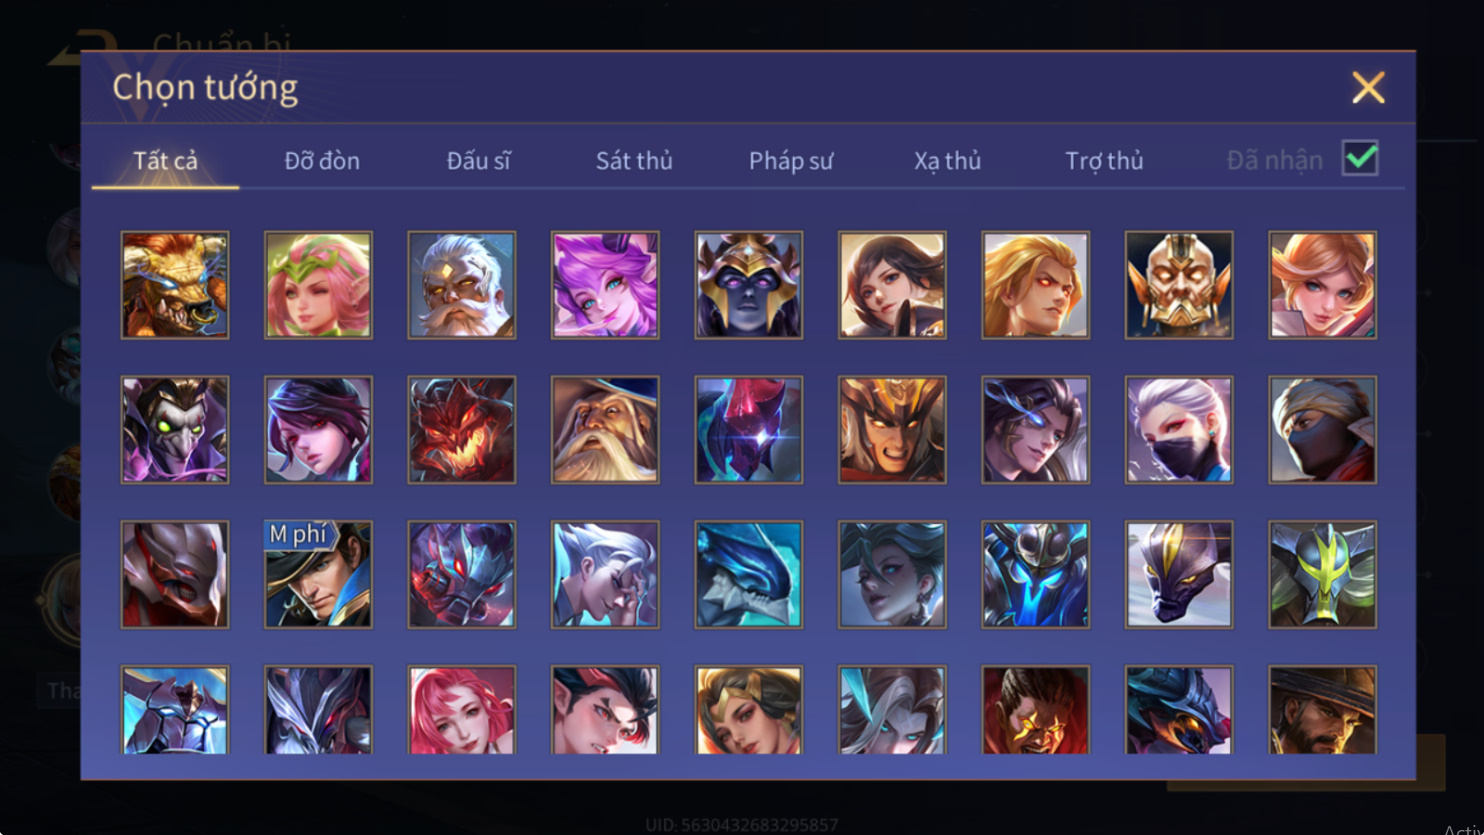Image resolution: width=1484 pixels, height=835 pixels.
Task: Pick the white-bearded old man hero
Action: 462,285
